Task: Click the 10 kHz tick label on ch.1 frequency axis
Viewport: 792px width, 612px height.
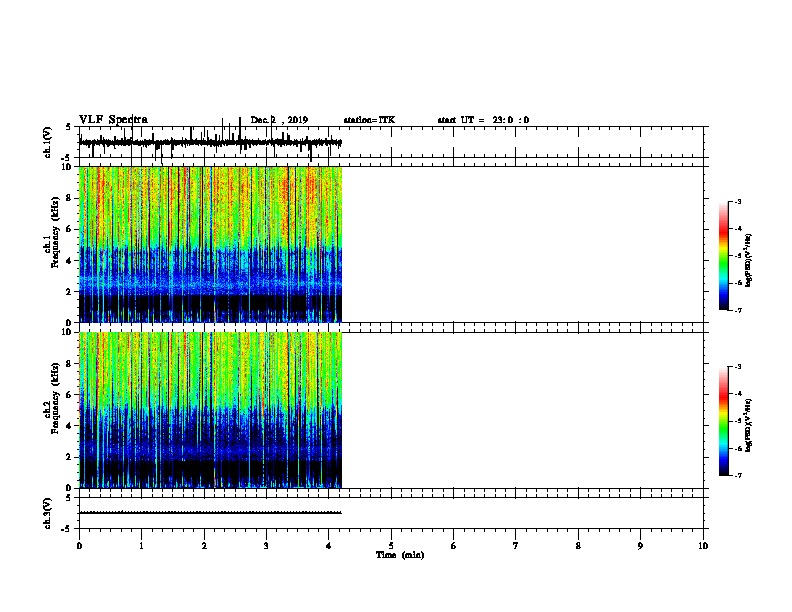Action: (x=67, y=167)
